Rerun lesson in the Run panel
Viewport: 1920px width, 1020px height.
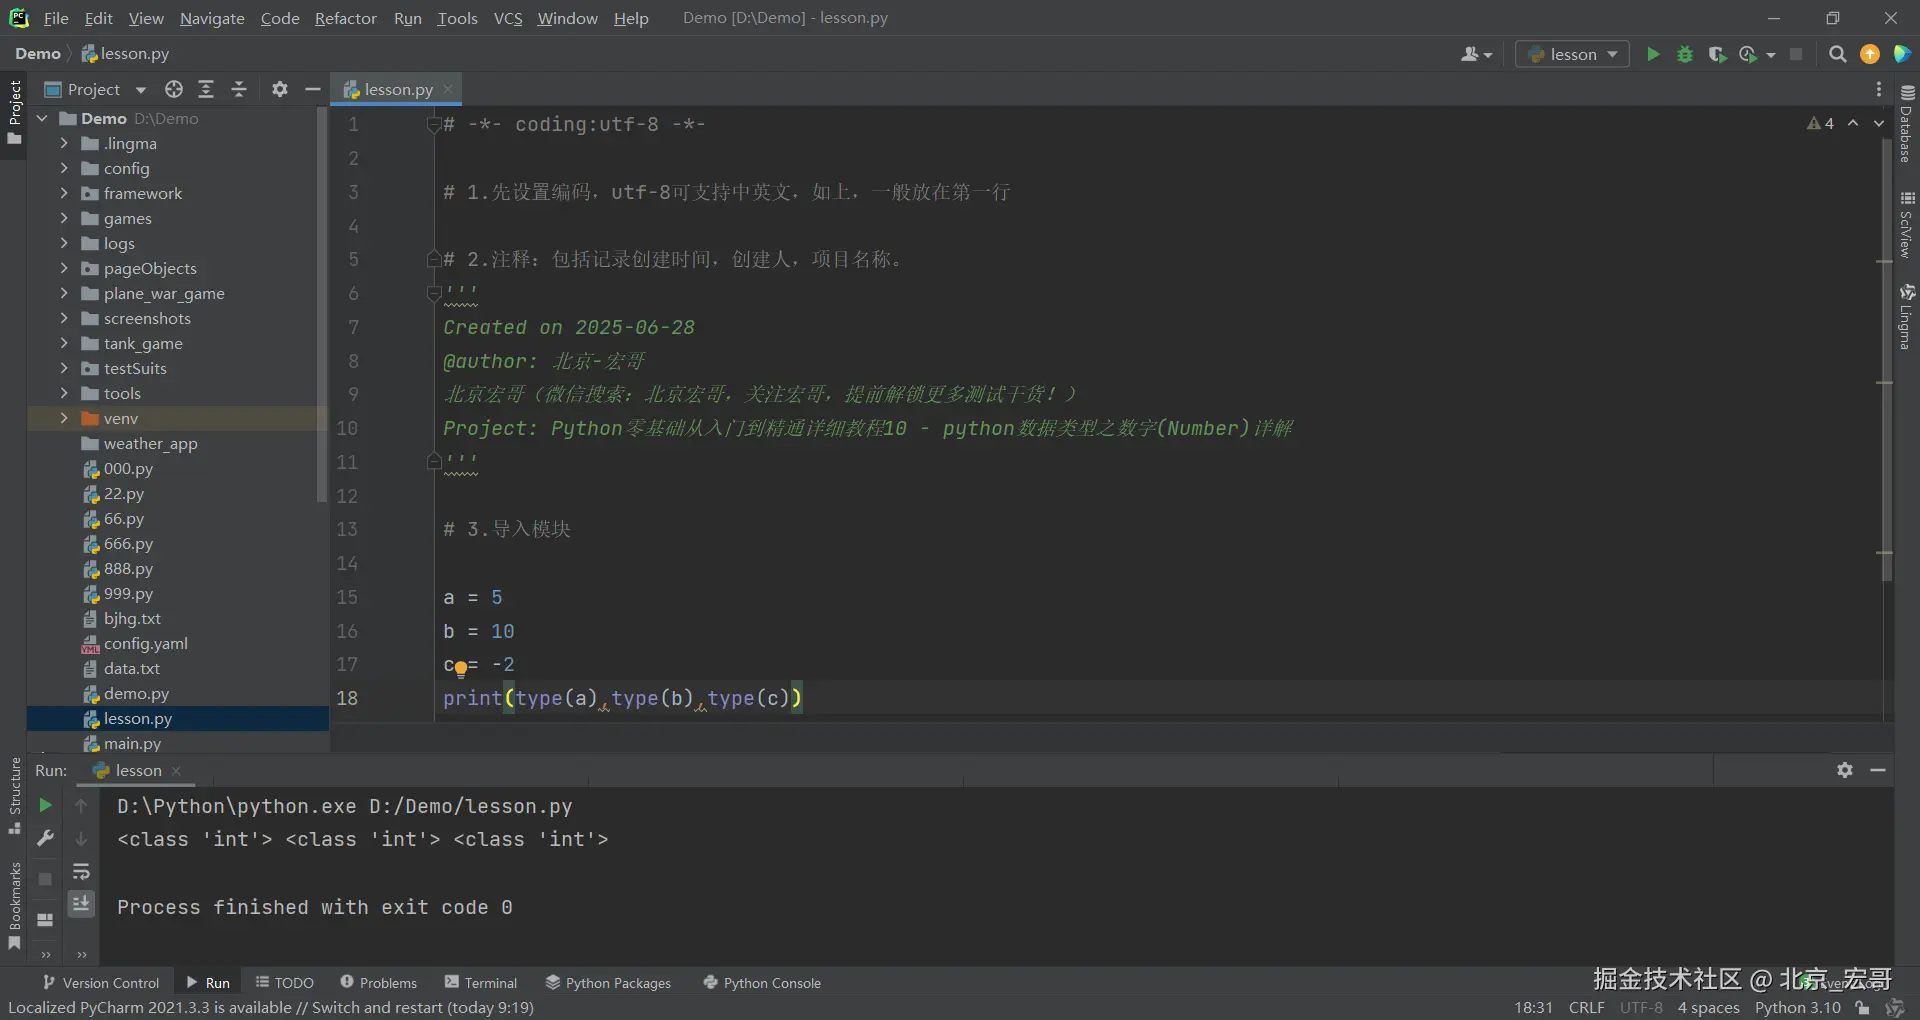pos(45,805)
